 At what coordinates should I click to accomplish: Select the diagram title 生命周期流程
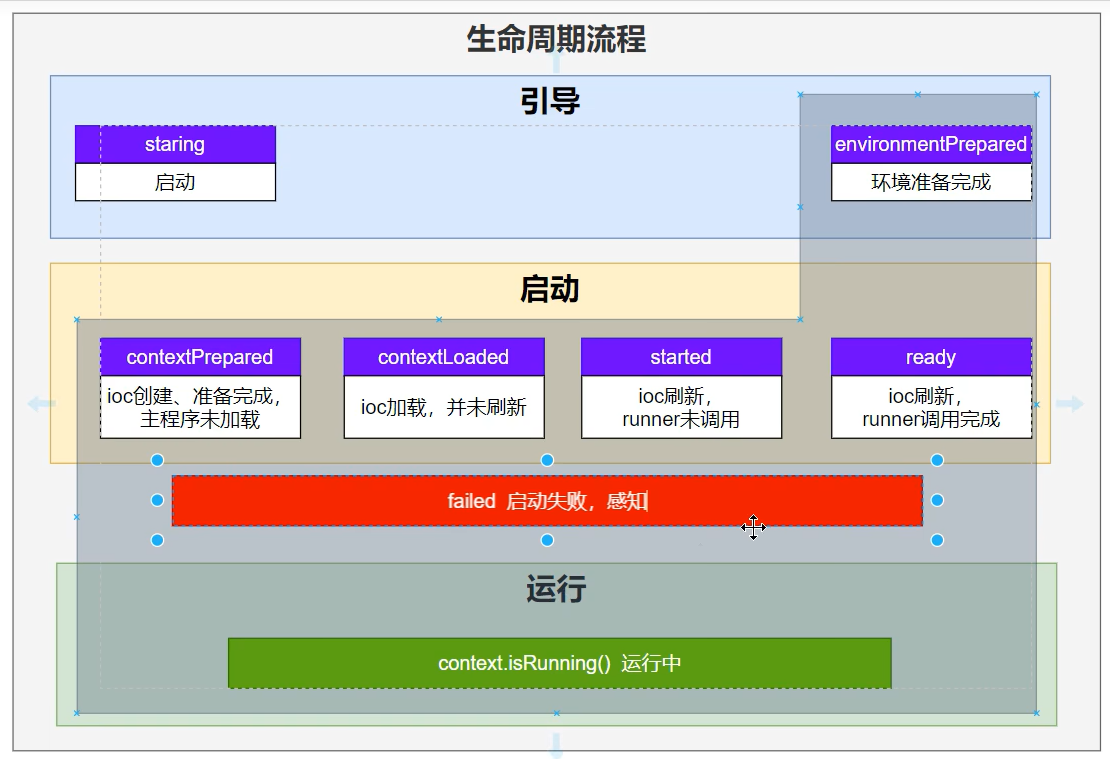pyautogui.click(x=556, y=39)
